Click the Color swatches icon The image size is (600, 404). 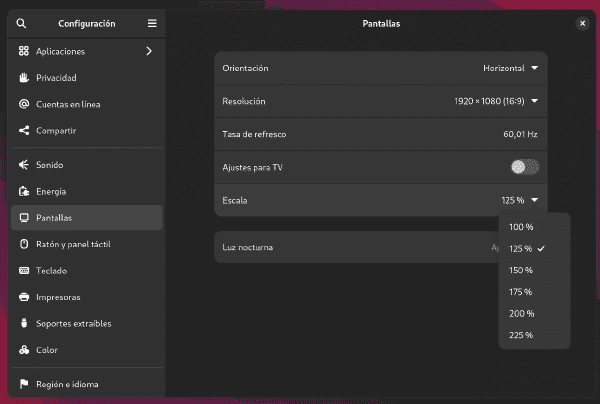pos(24,350)
